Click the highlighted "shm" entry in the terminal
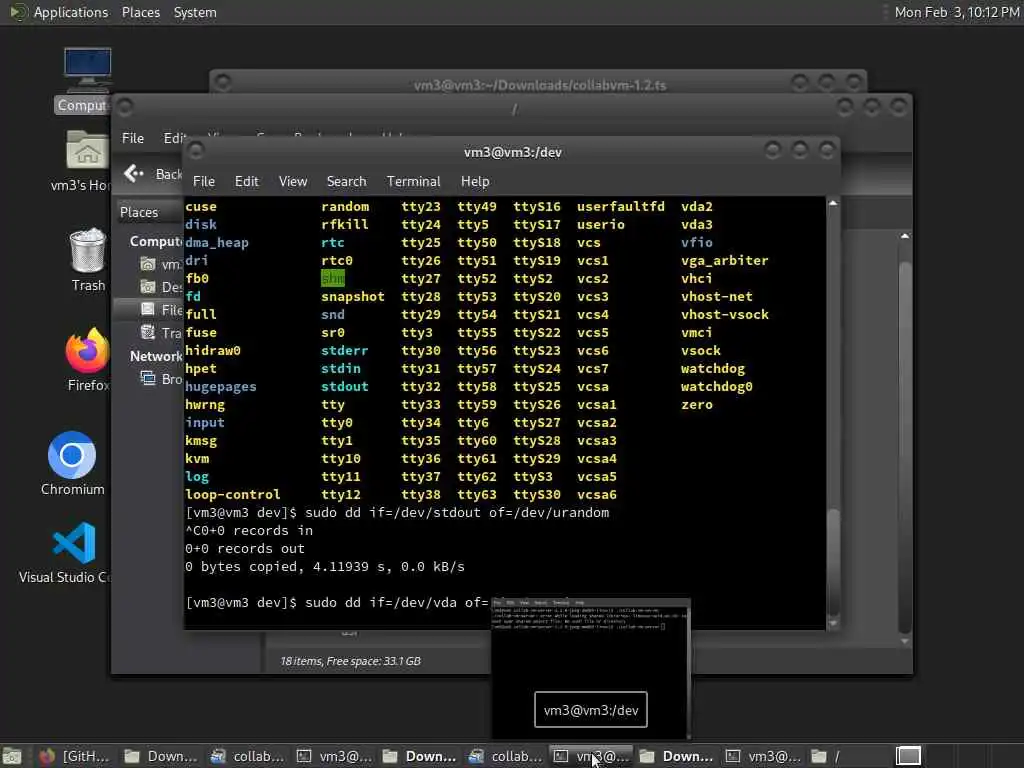This screenshot has width=1024, height=768. 332,278
